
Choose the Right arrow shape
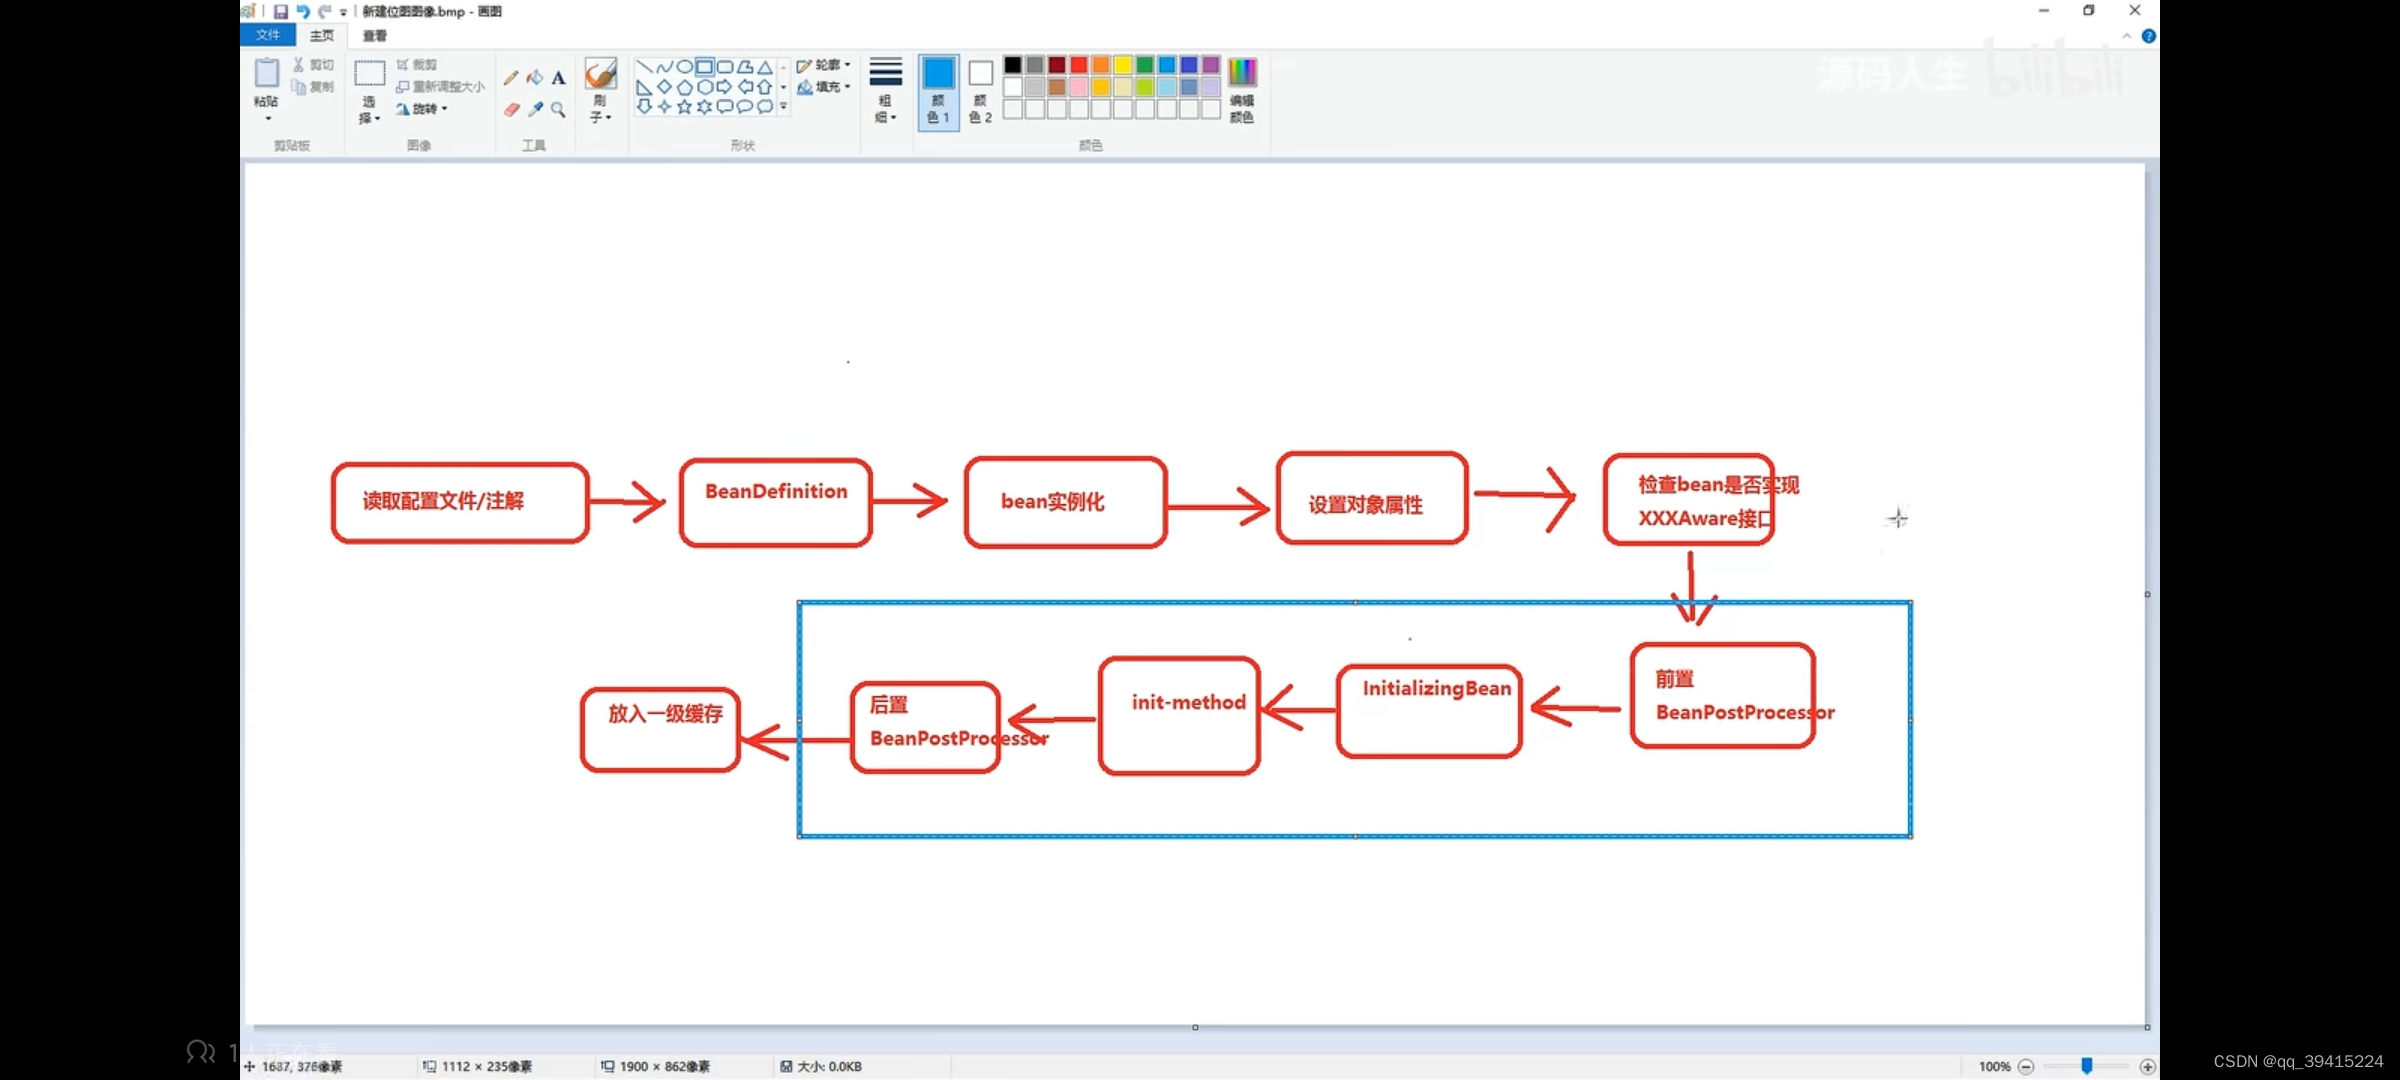pos(724,87)
